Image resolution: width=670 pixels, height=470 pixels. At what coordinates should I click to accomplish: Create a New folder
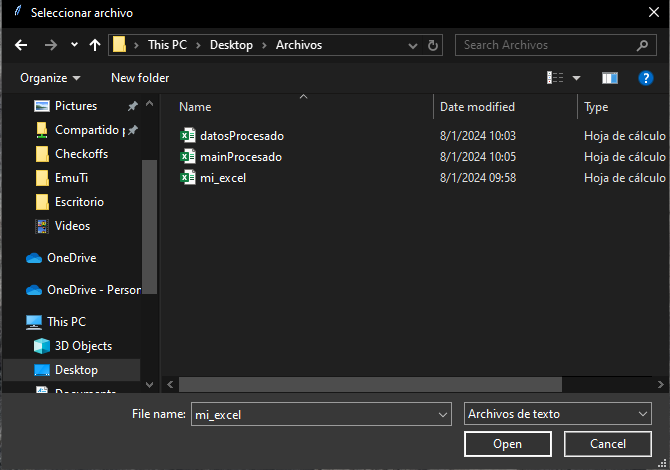pos(140,78)
